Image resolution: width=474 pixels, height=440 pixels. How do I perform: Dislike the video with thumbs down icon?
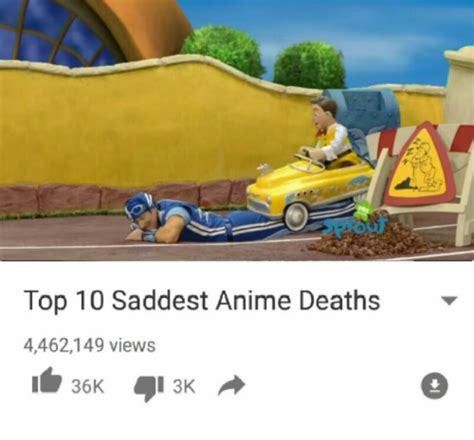(149, 389)
